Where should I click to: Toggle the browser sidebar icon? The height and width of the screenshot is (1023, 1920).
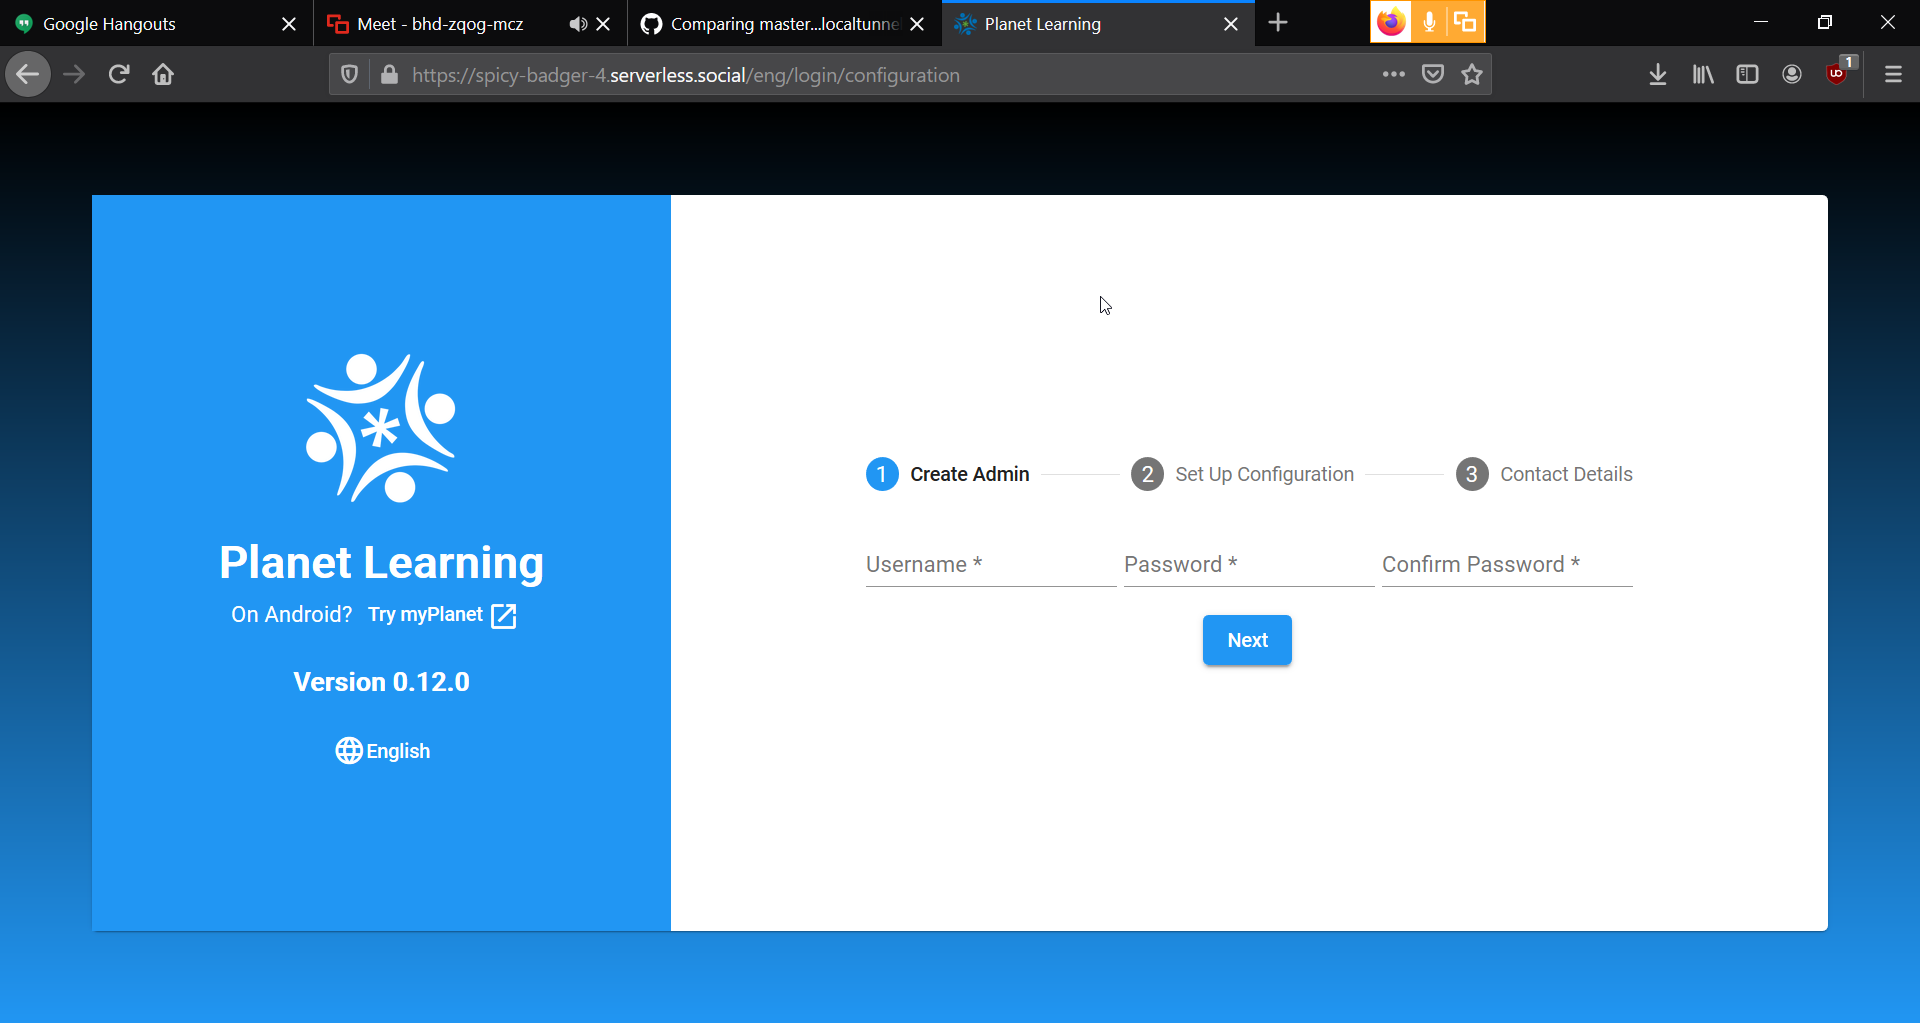(x=1747, y=74)
